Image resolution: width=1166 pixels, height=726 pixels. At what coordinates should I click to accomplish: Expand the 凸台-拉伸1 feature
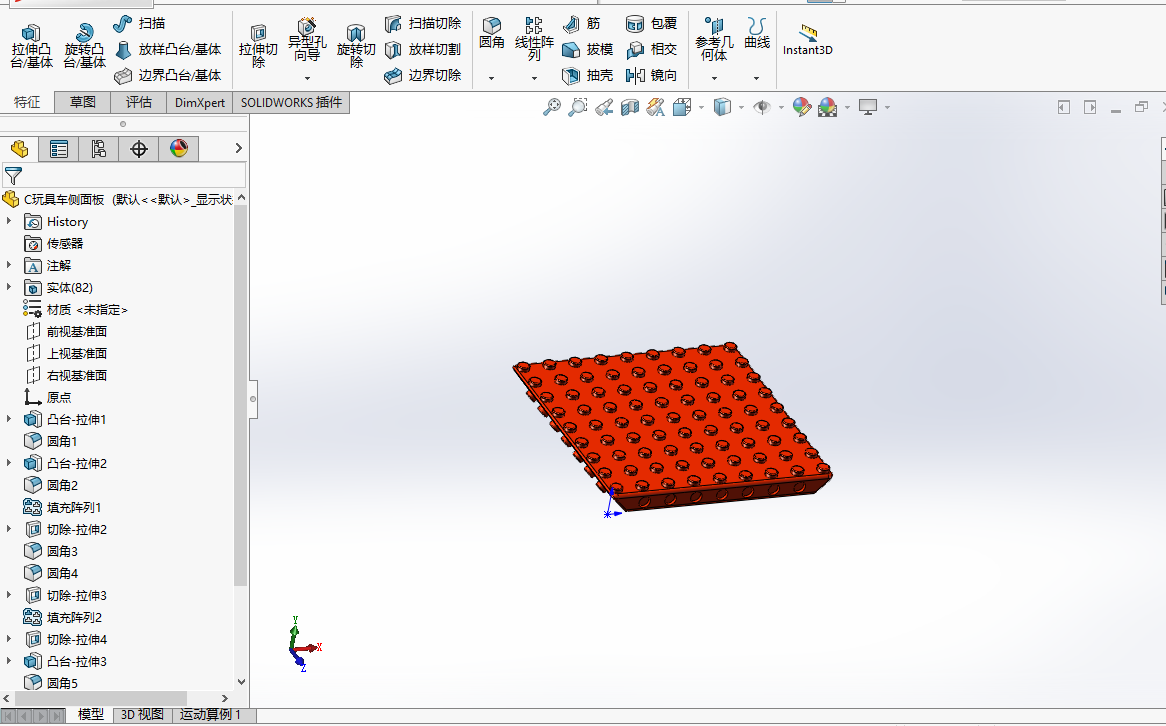[x=9, y=419]
